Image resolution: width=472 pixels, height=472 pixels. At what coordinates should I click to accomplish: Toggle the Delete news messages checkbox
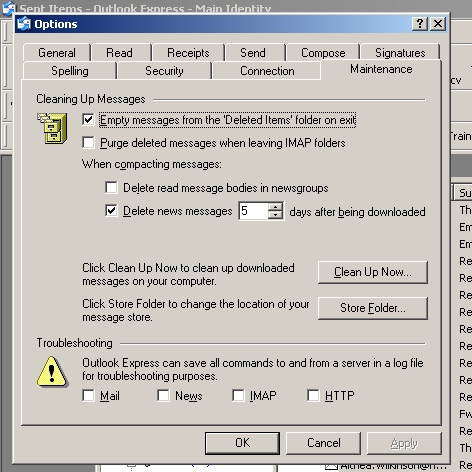[111, 210]
